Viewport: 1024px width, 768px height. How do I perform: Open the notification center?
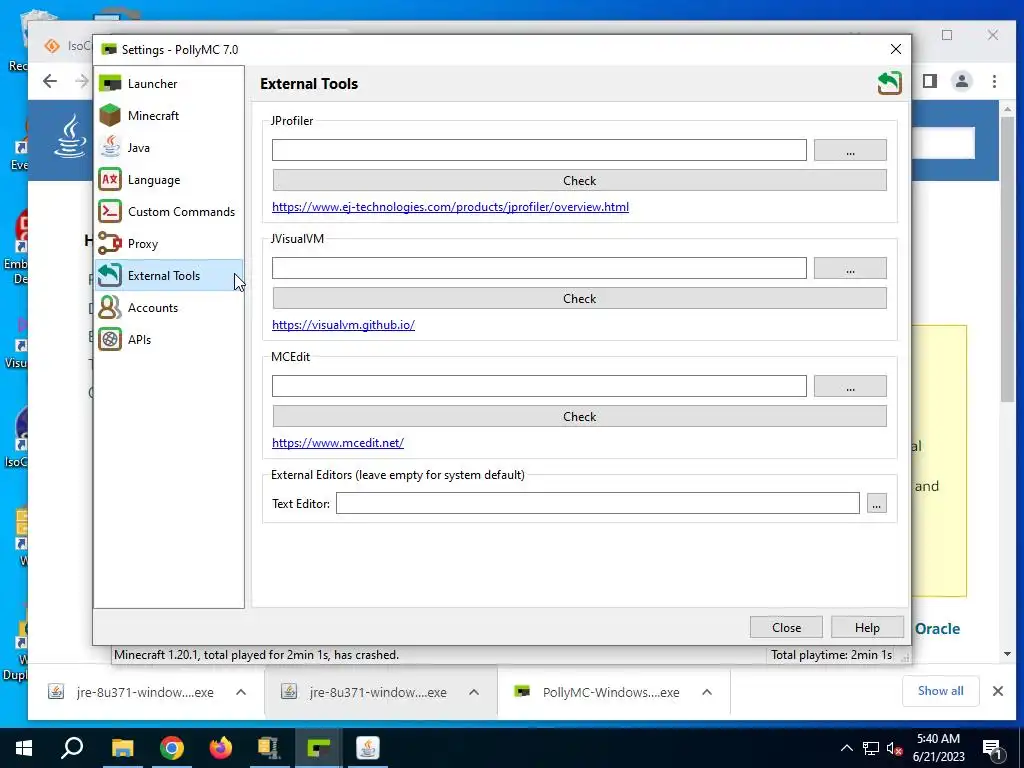992,748
